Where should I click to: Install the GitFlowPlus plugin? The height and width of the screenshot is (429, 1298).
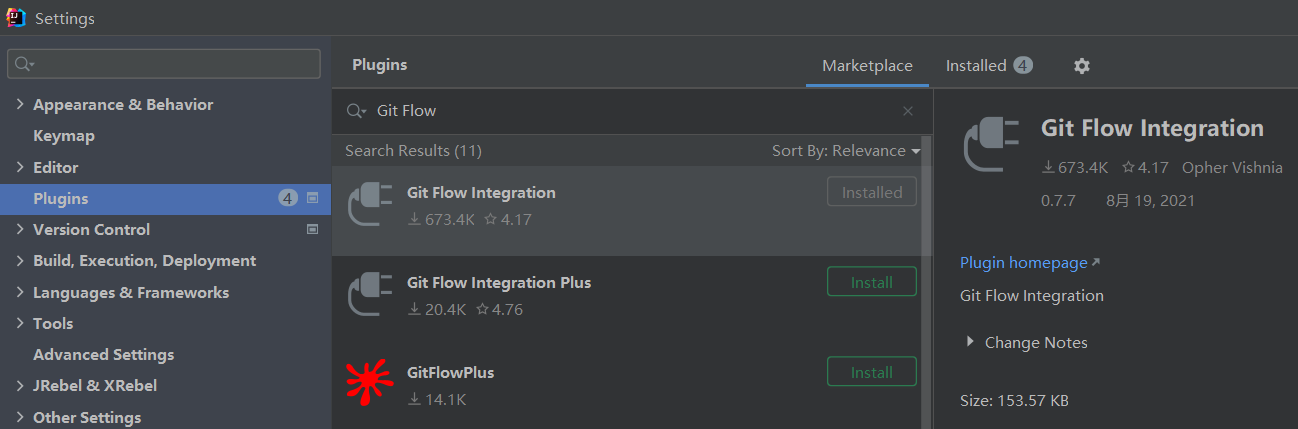pos(872,372)
